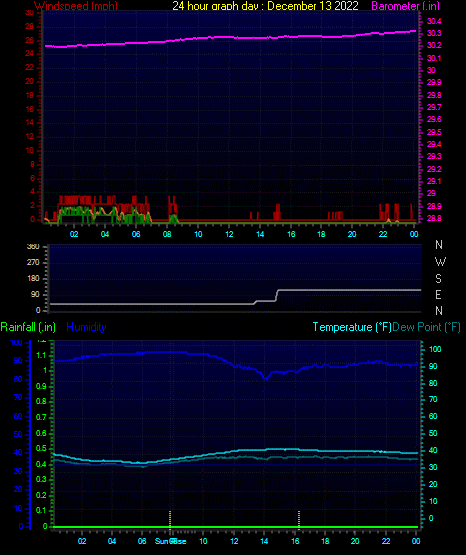Click the yellow sunset marker line near 16
Viewport: 466px width, 555px height.
click(299, 520)
